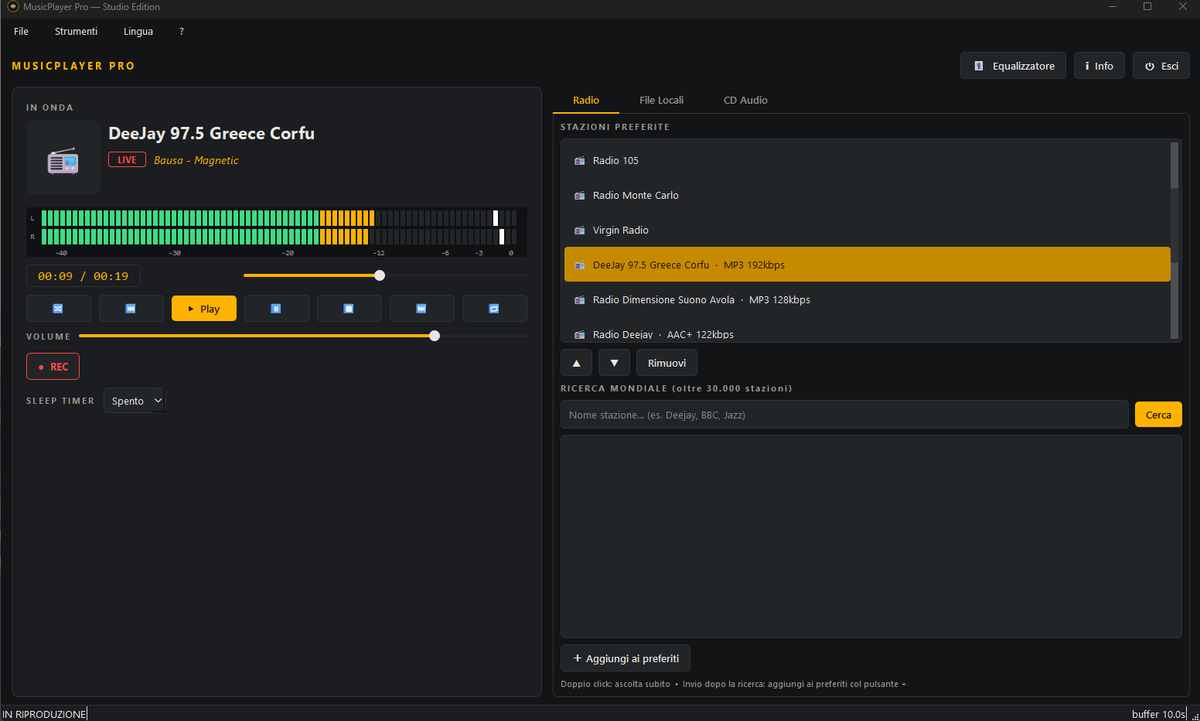Viewport: 1200px width, 721px height.
Task: Click the Radio Deejay AAC+ station icon
Action: click(x=580, y=335)
